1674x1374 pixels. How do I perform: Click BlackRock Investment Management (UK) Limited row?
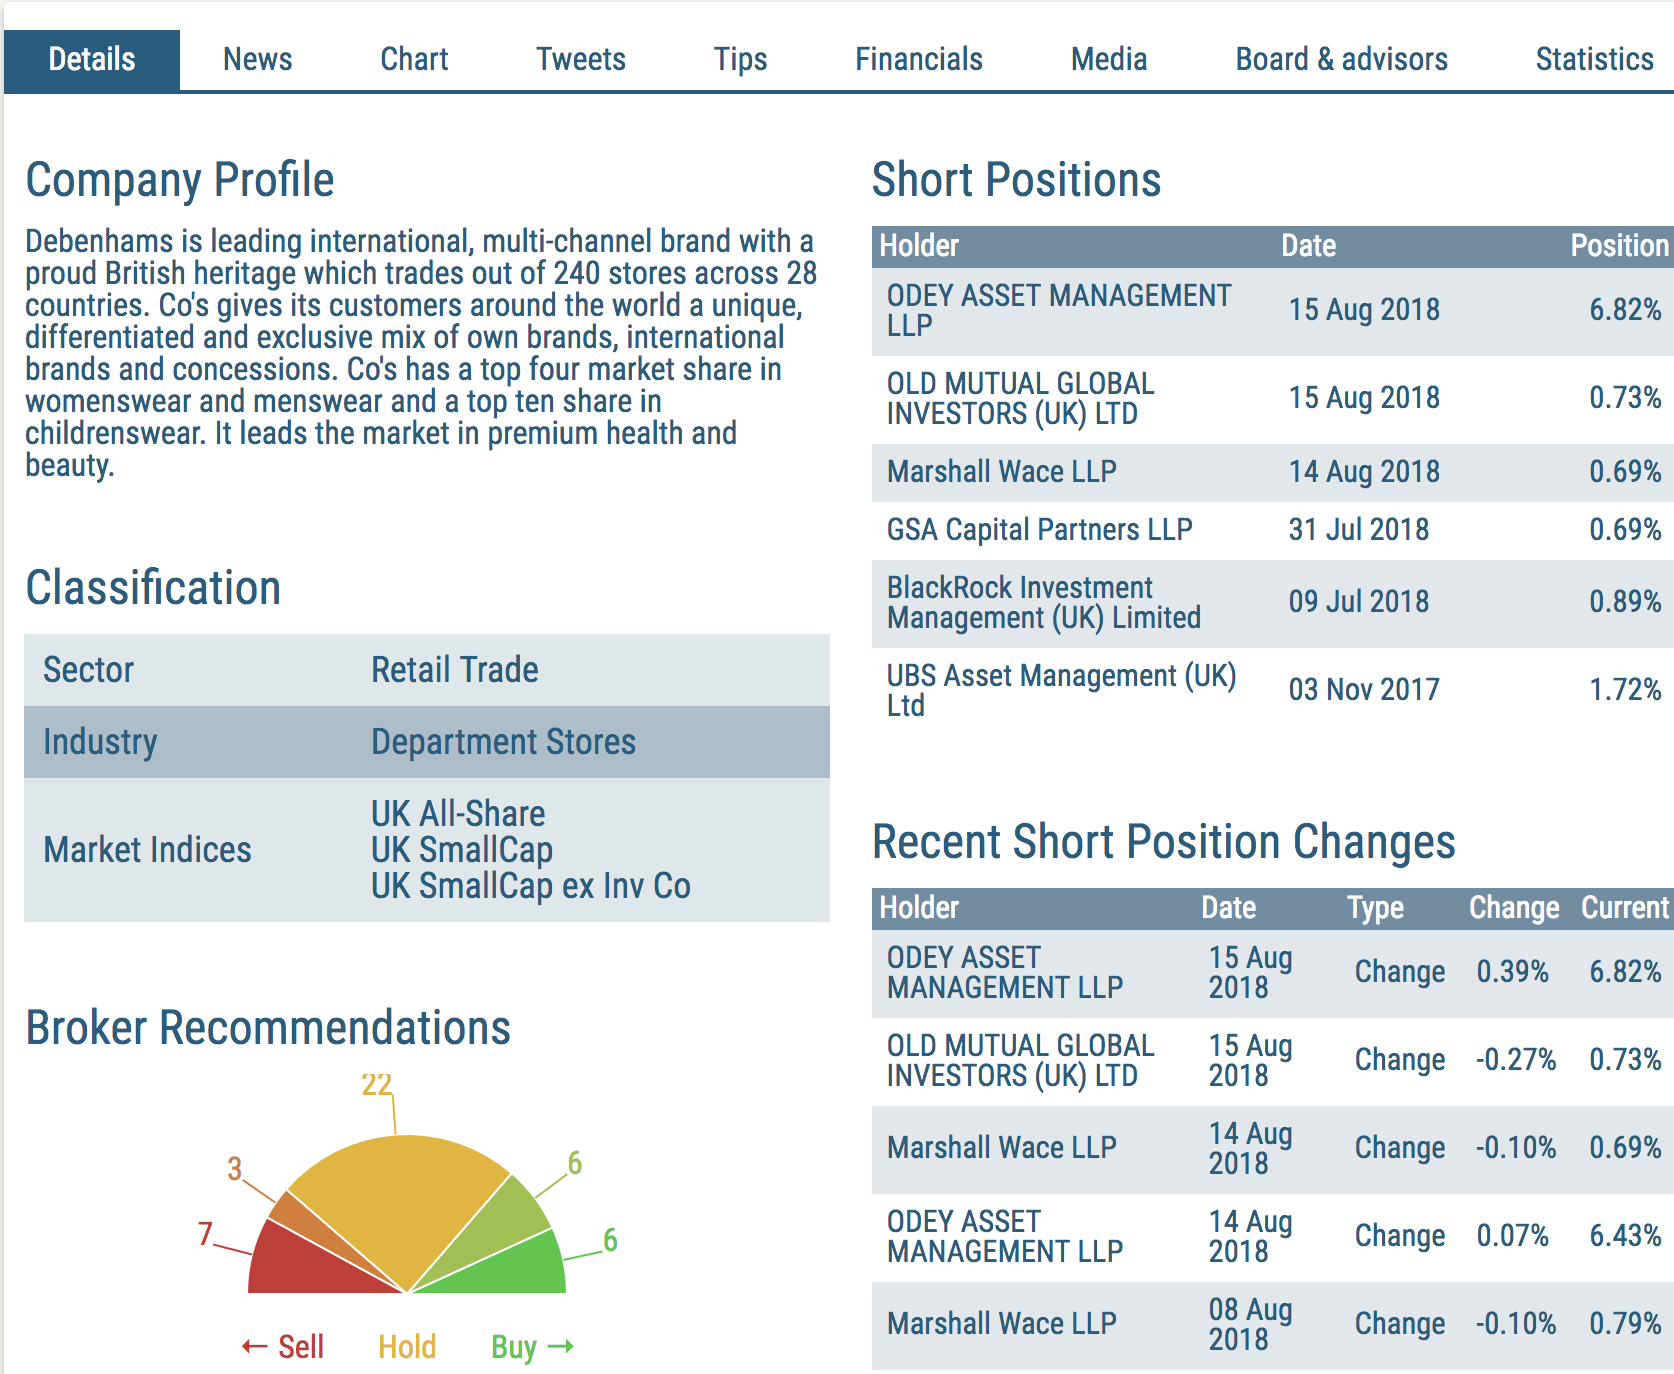coord(1273,603)
